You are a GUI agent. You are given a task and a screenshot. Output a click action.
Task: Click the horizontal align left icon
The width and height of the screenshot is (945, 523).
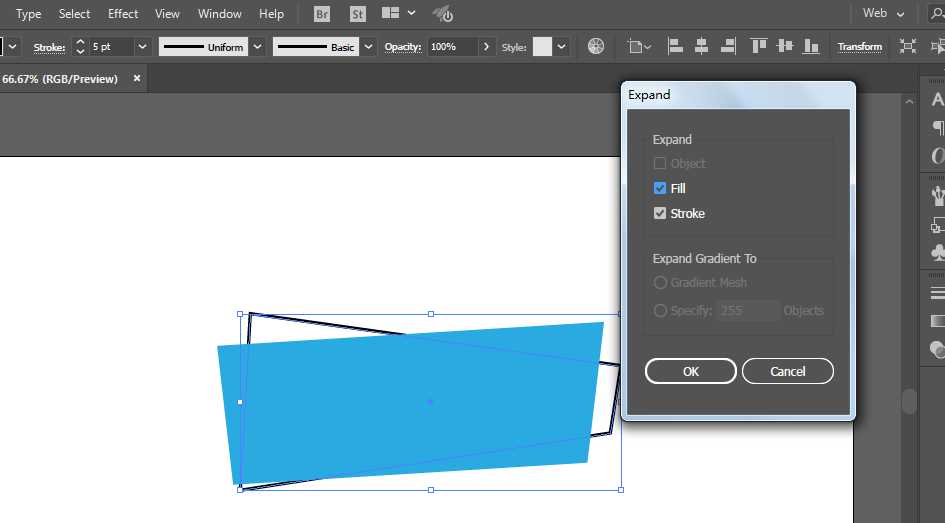click(x=675, y=46)
